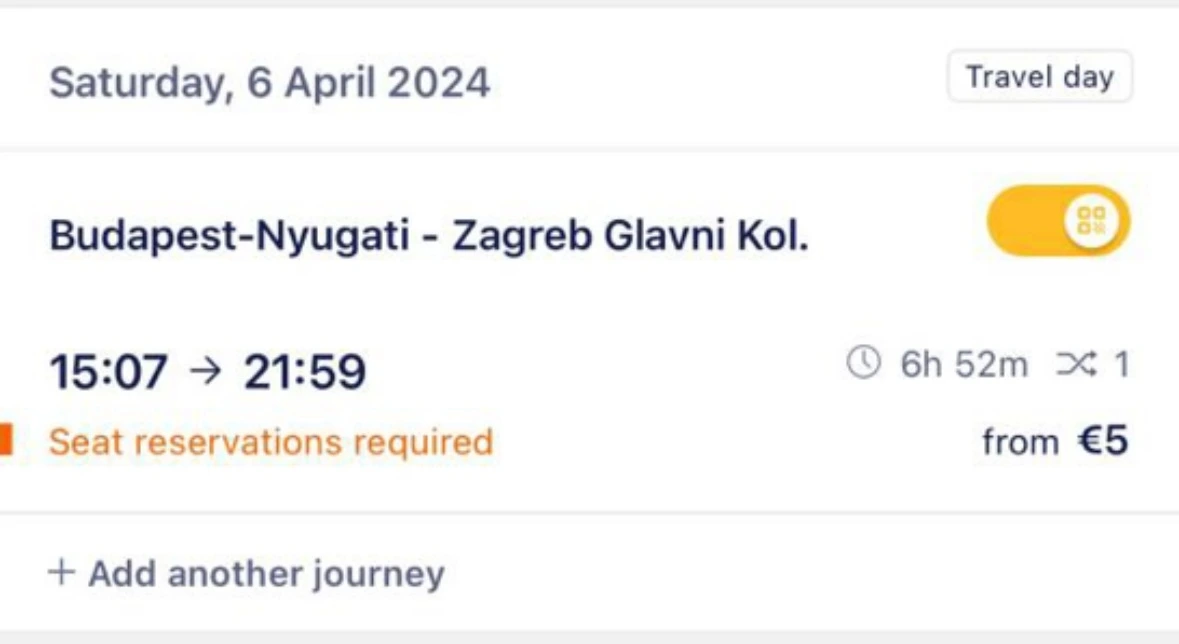The width and height of the screenshot is (1179, 644).
Task: Open the Seat reservations required notice
Action: [271, 441]
